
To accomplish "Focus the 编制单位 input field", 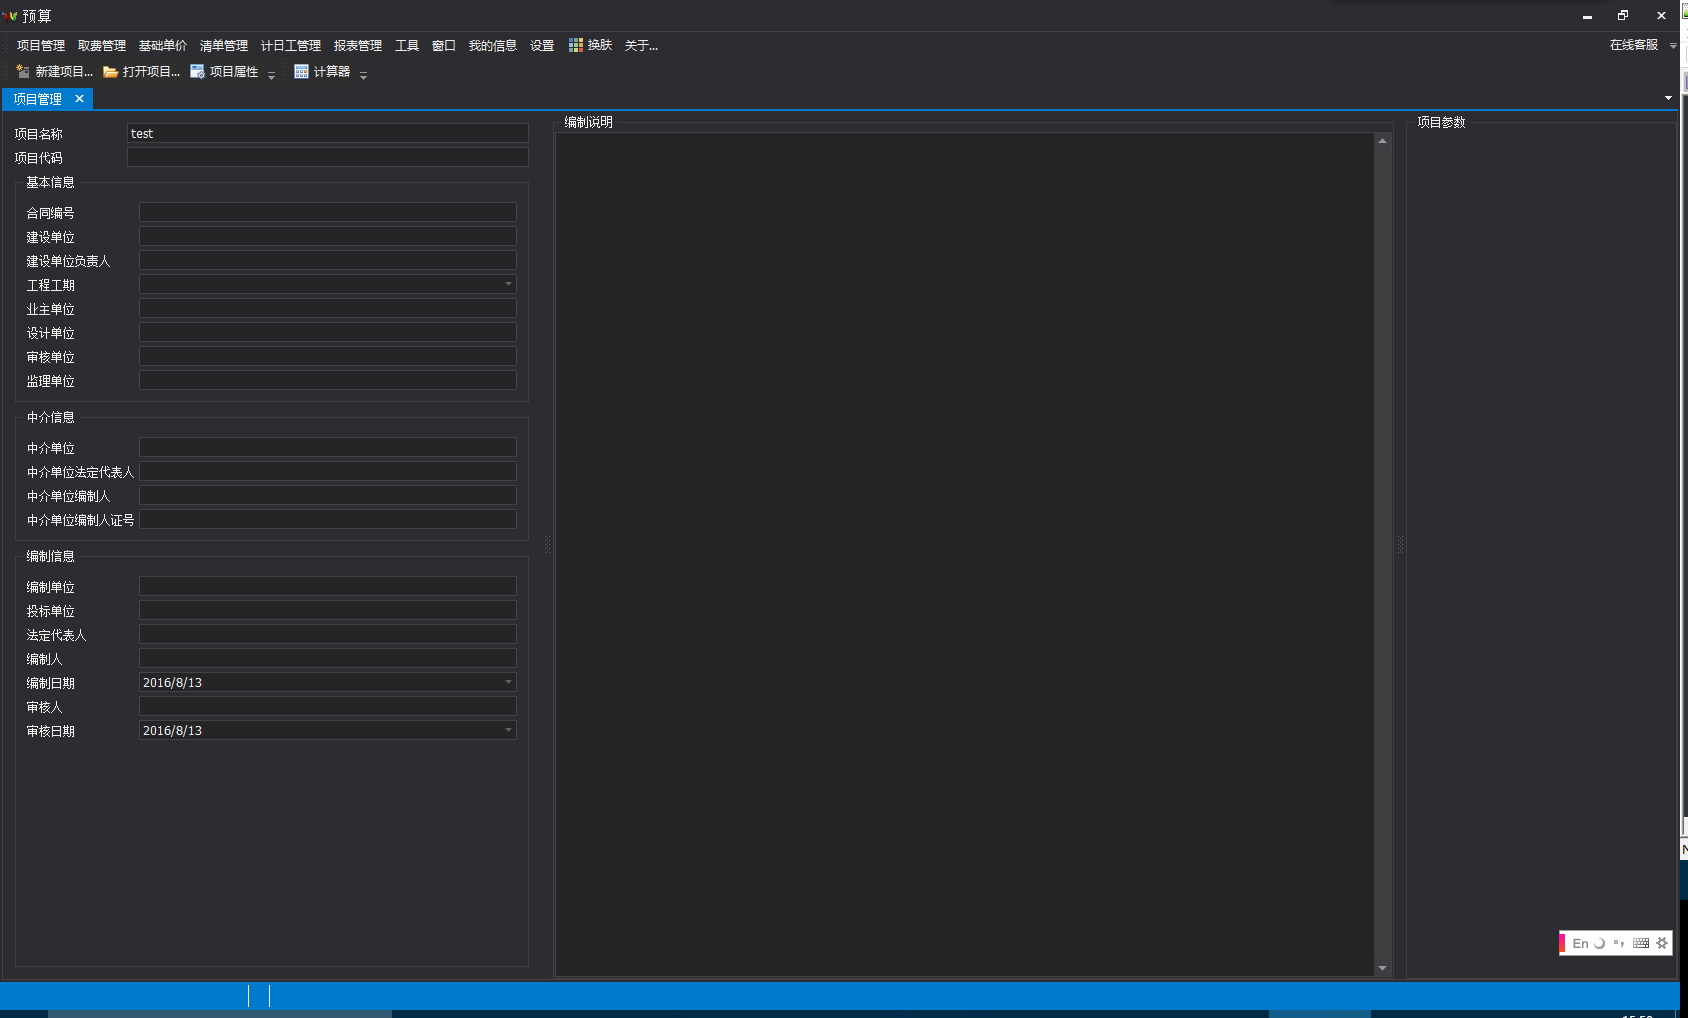I will (328, 586).
